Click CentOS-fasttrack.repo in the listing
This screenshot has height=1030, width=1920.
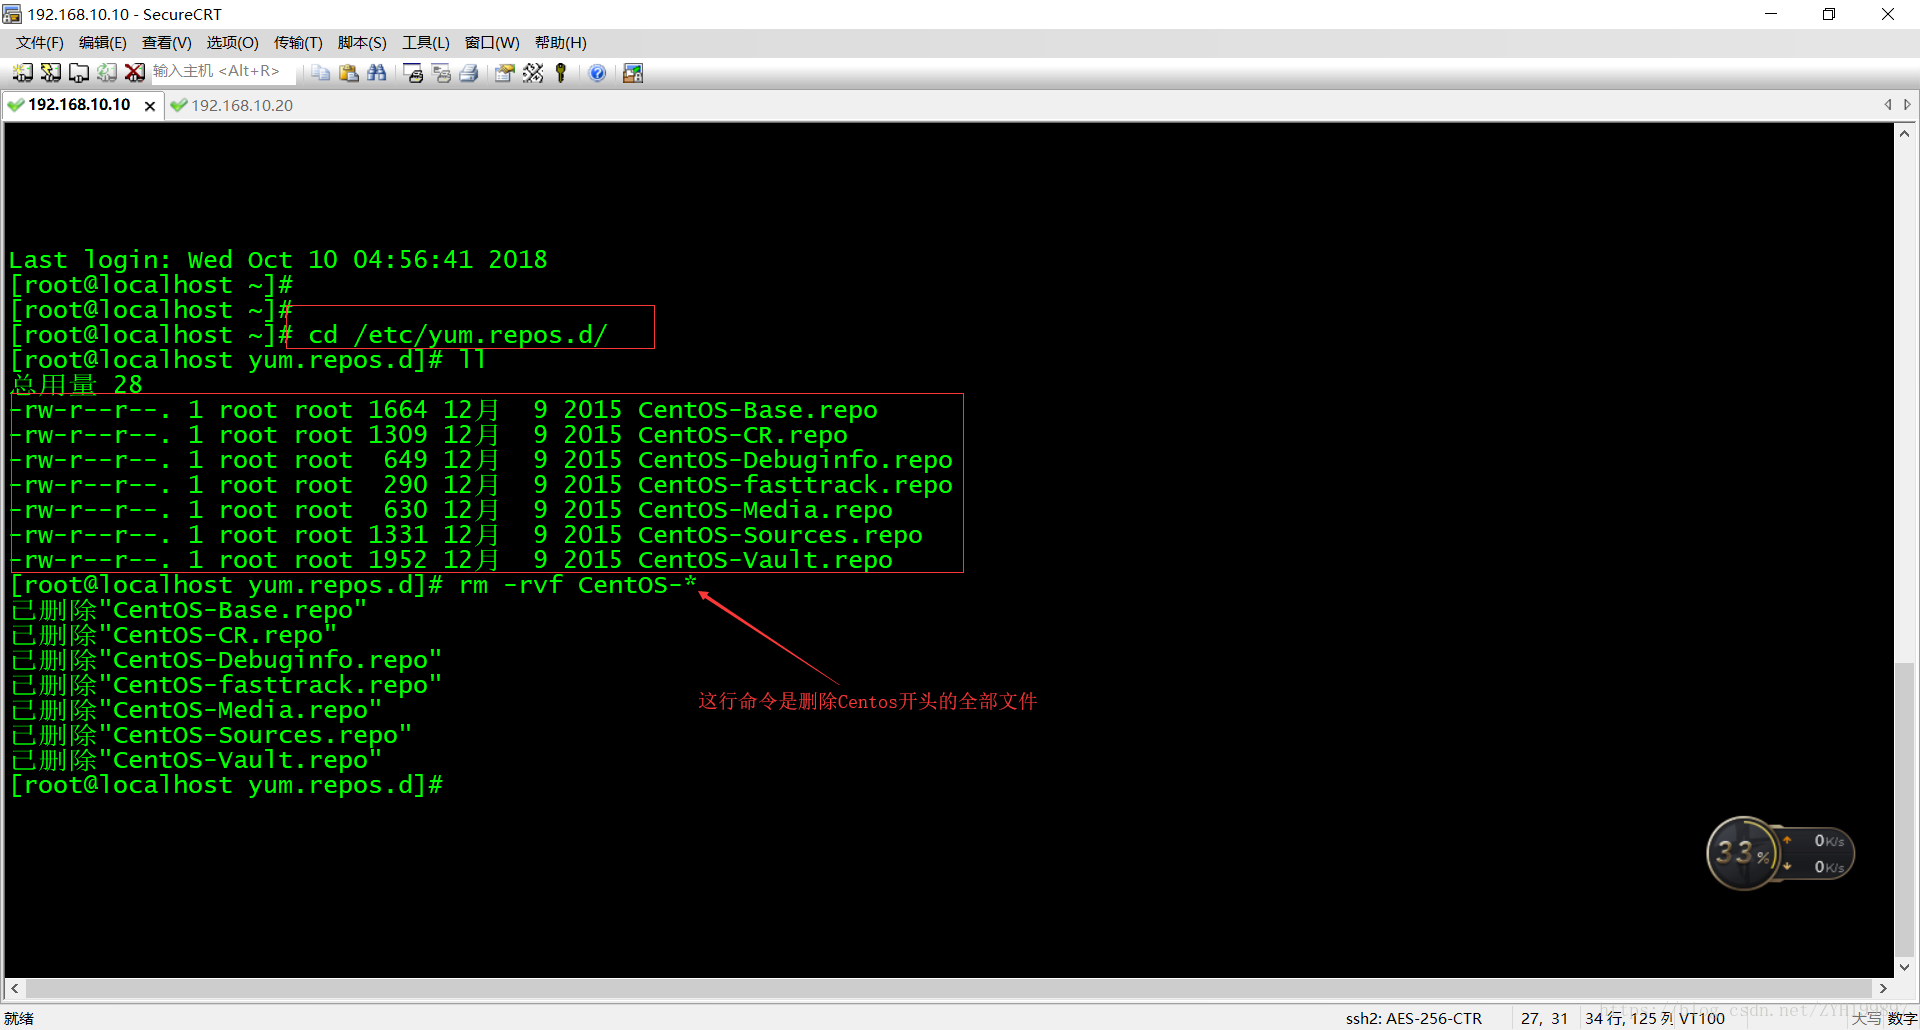(x=795, y=485)
